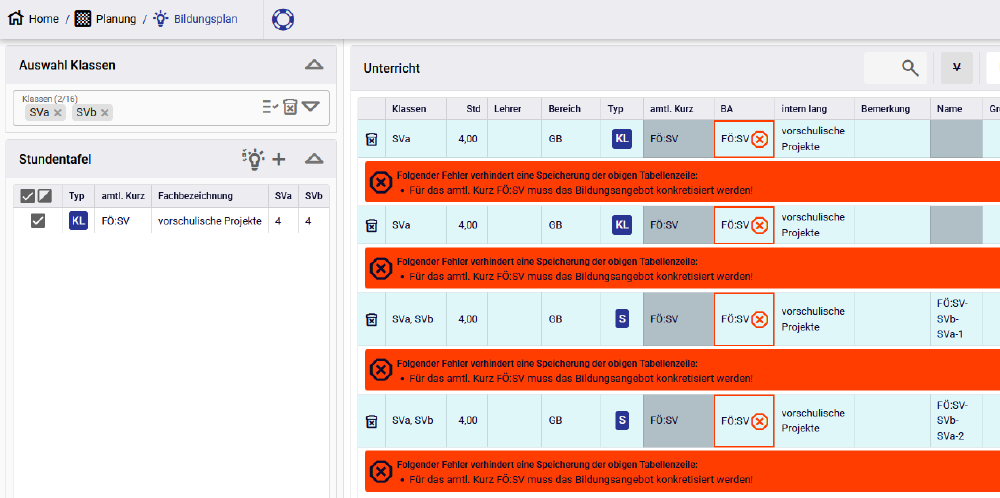
Task: Delete the first SVa lesson row
Action: click(x=371, y=140)
